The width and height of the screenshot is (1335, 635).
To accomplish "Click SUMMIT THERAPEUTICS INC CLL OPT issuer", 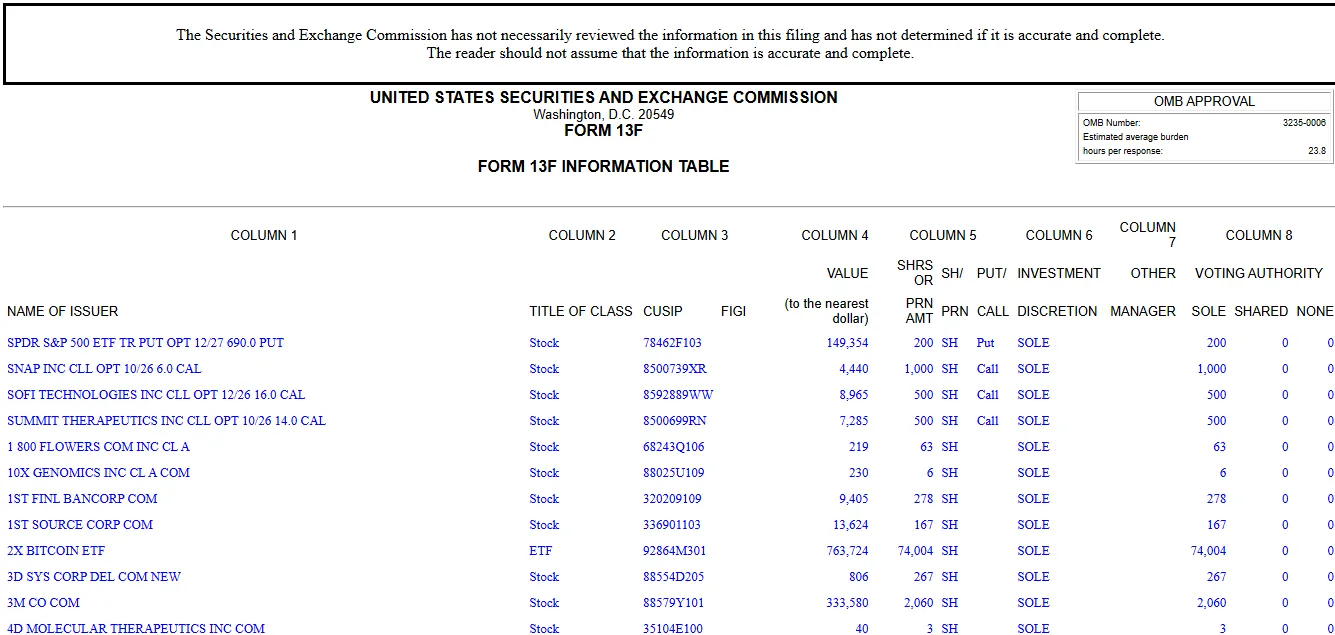I will [166, 421].
